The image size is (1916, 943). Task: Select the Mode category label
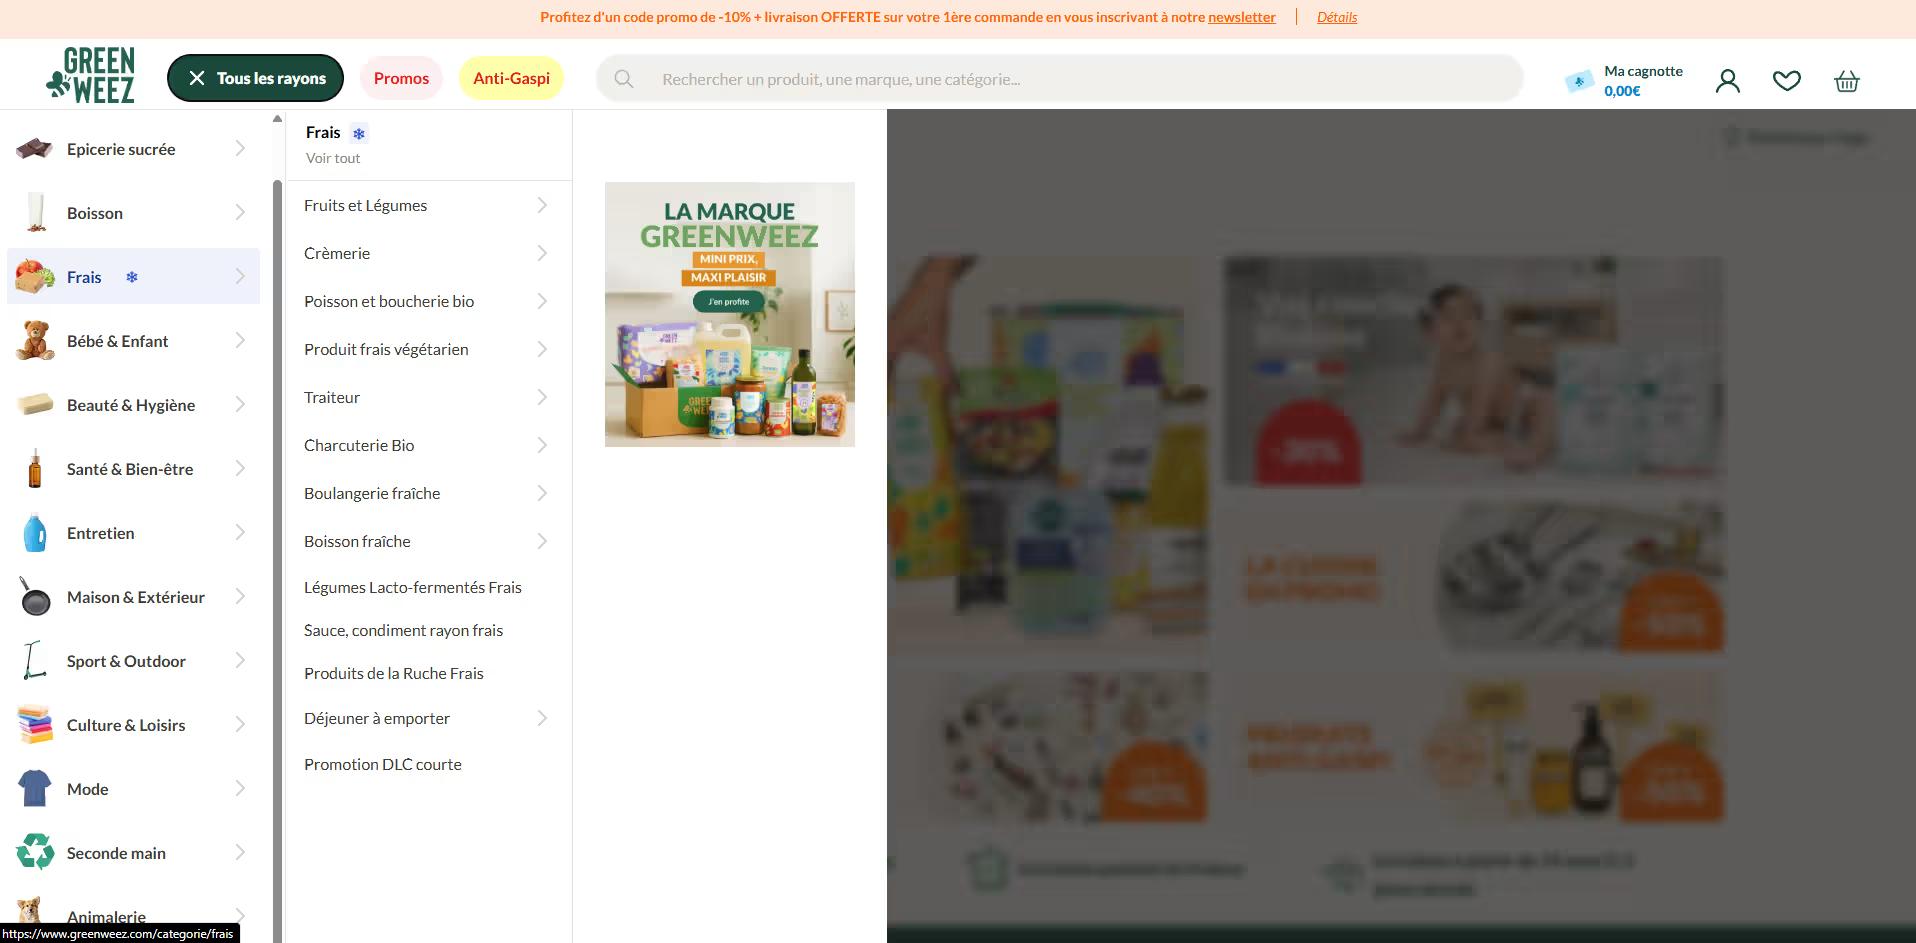87,789
